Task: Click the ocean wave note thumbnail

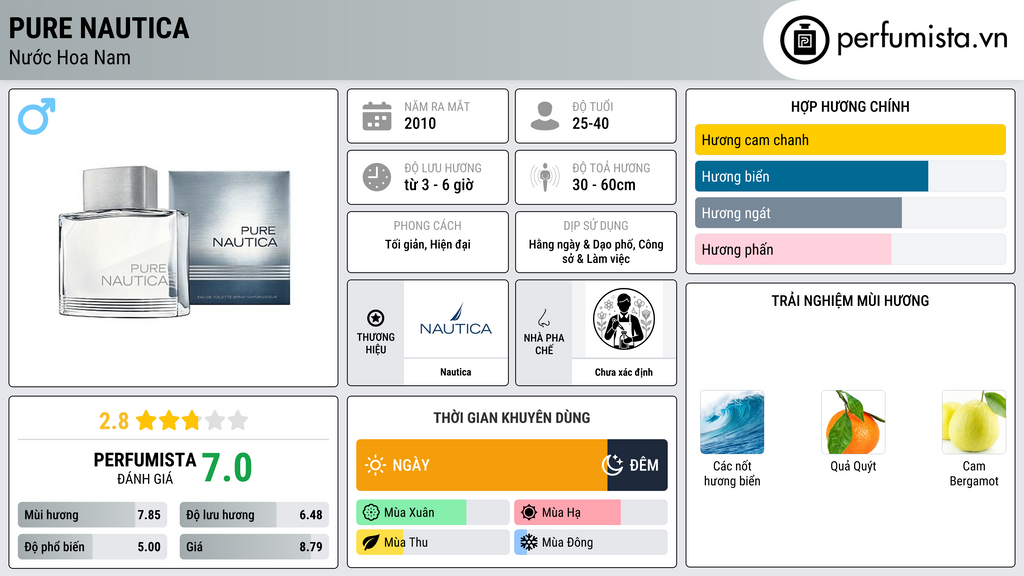Action: (x=732, y=423)
